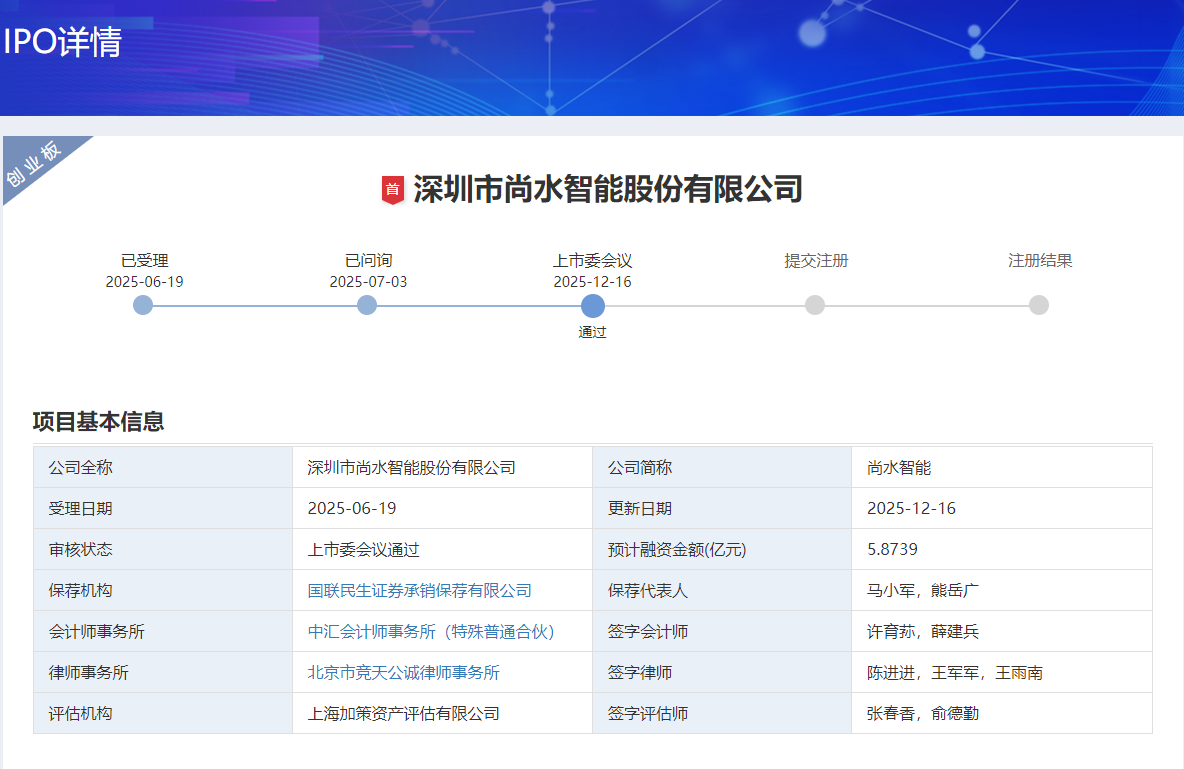
Task: Select the highlighted 上市委会议 timeline dot
Action: coord(592,305)
